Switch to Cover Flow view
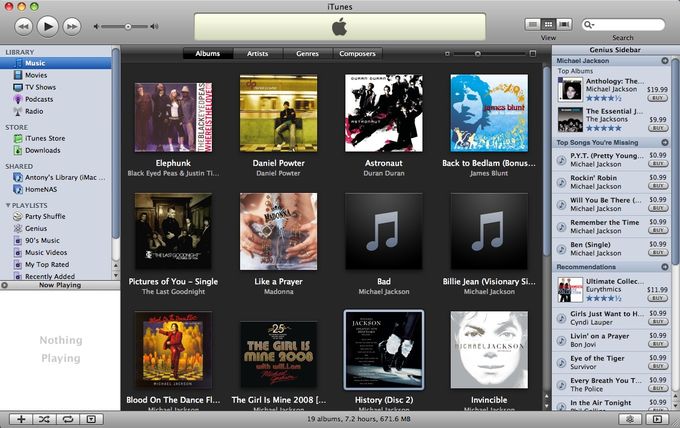The image size is (680, 428). (x=564, y=24)
